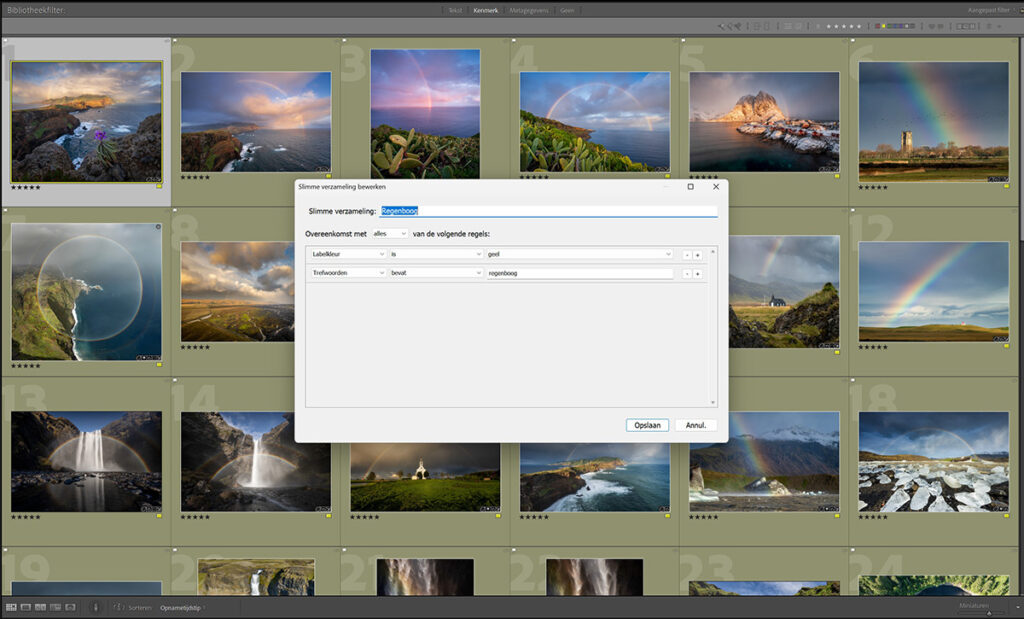
Task: Click the Slimme verzameling name field
Action: tap(548, 211)
